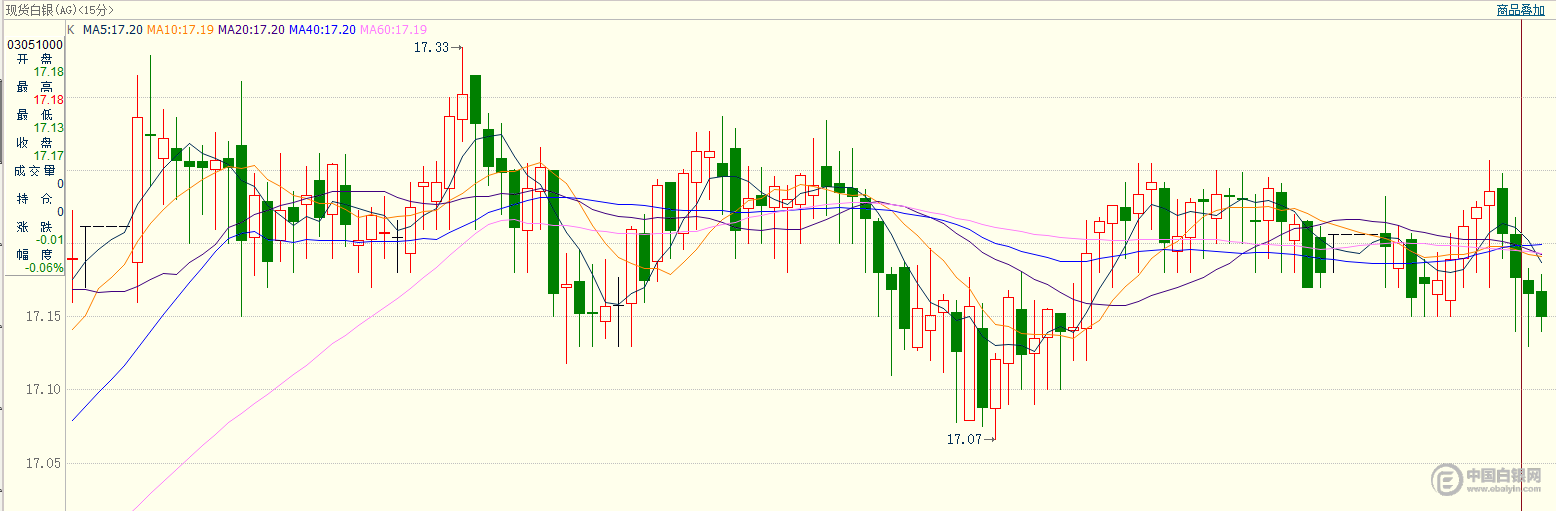The image size is (1556, 511).
Task: Click the 幅度 value -0.06%
Action: [44, 268]
